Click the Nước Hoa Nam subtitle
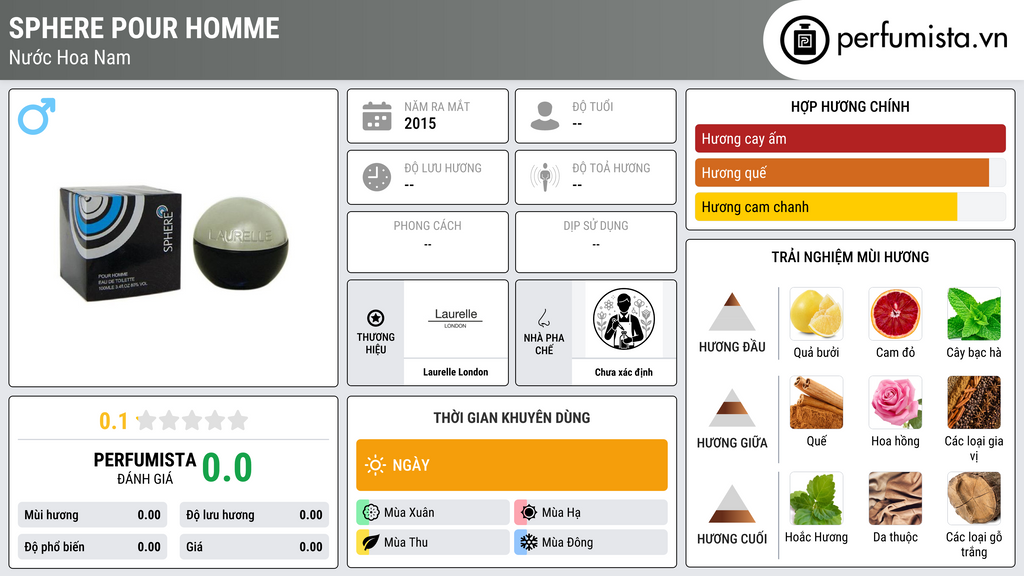This screenshot has width=1024, height=576. coord(70,57)
